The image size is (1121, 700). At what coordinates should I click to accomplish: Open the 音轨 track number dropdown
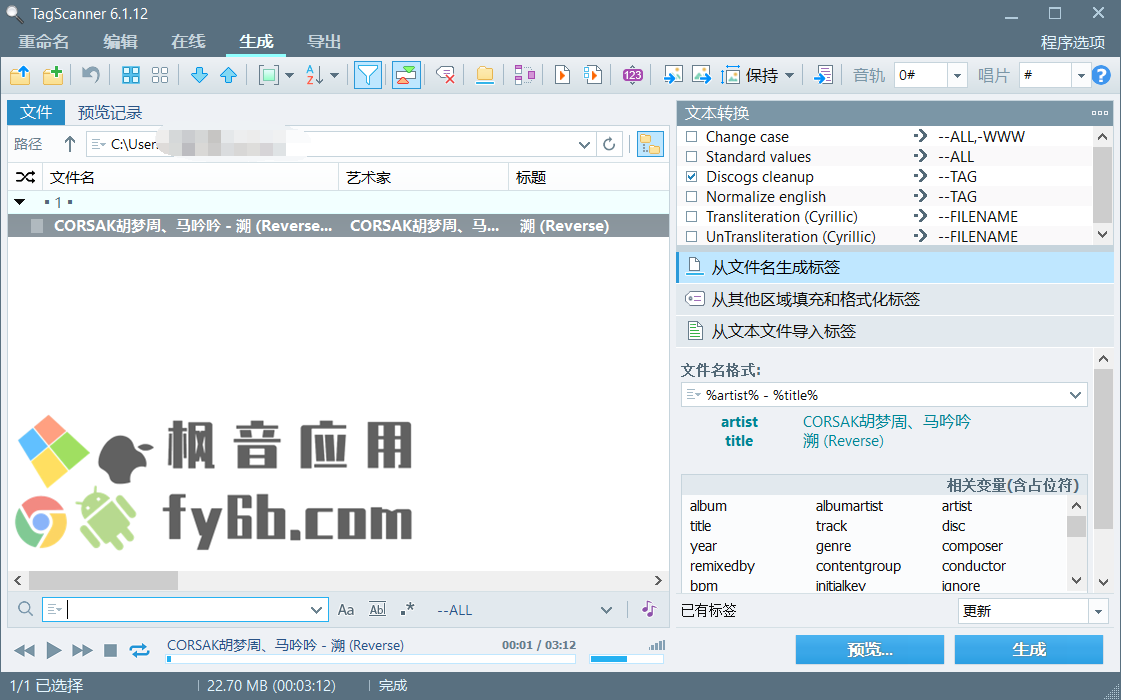coord(957,75)
